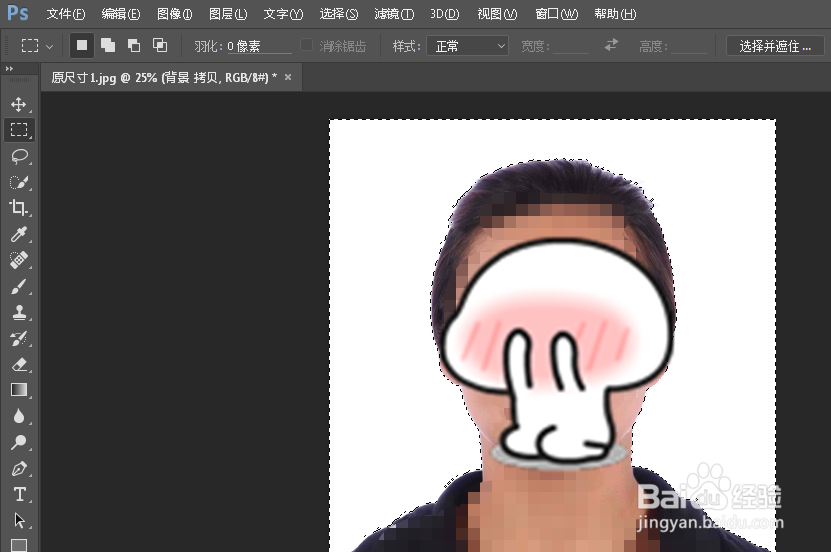Viewport: 831px width, 552px height.
Task: Click the 选择并遮住 button
Action: click(x=775, y=46)
